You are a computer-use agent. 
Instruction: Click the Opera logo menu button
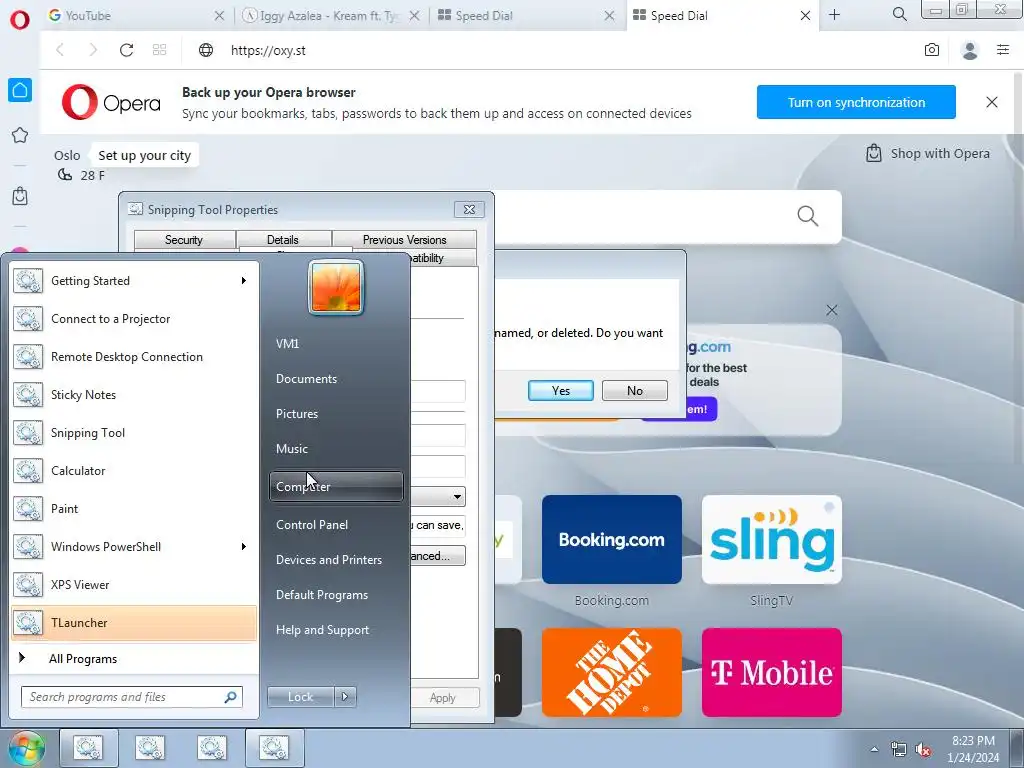click(20, 20)
